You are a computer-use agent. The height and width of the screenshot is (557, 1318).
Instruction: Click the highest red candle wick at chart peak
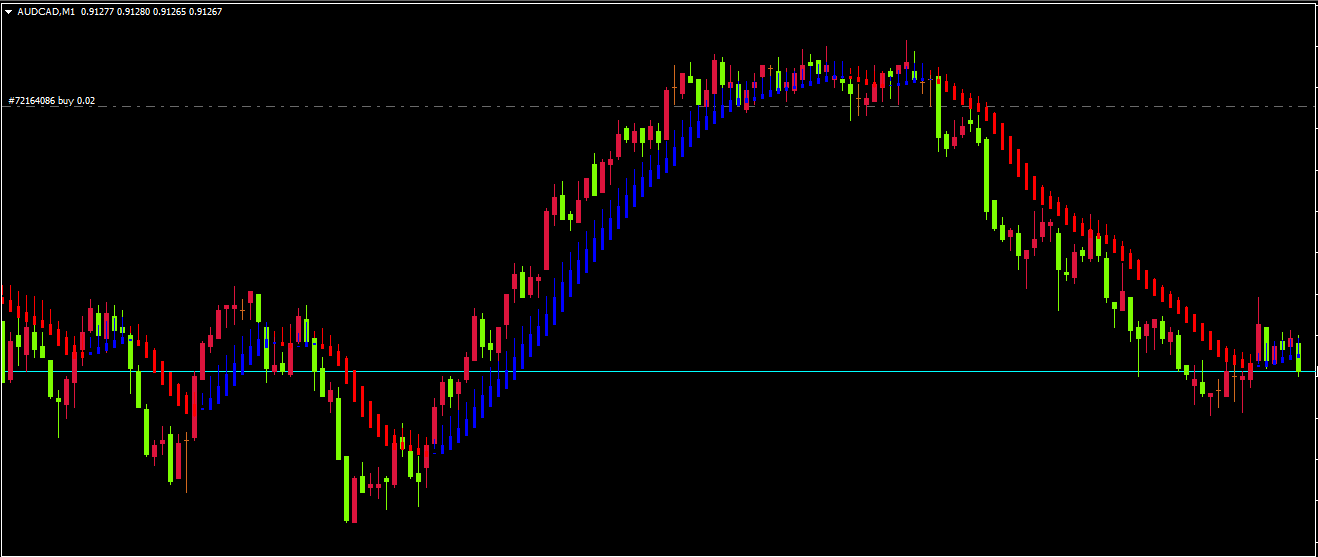[x=907, y=50]
